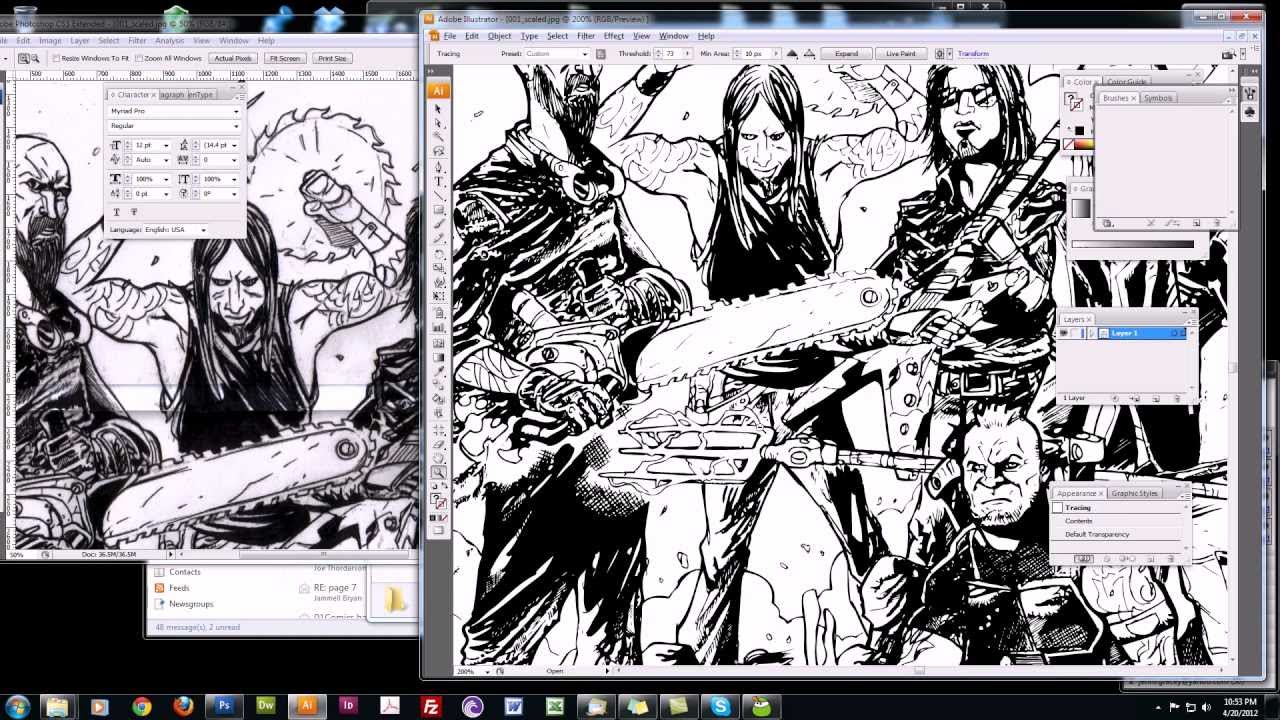Screen dimensions: 1280x720
Task: Enable Resize Windows To Fit checkbox
Action: [x=56, y=58]
